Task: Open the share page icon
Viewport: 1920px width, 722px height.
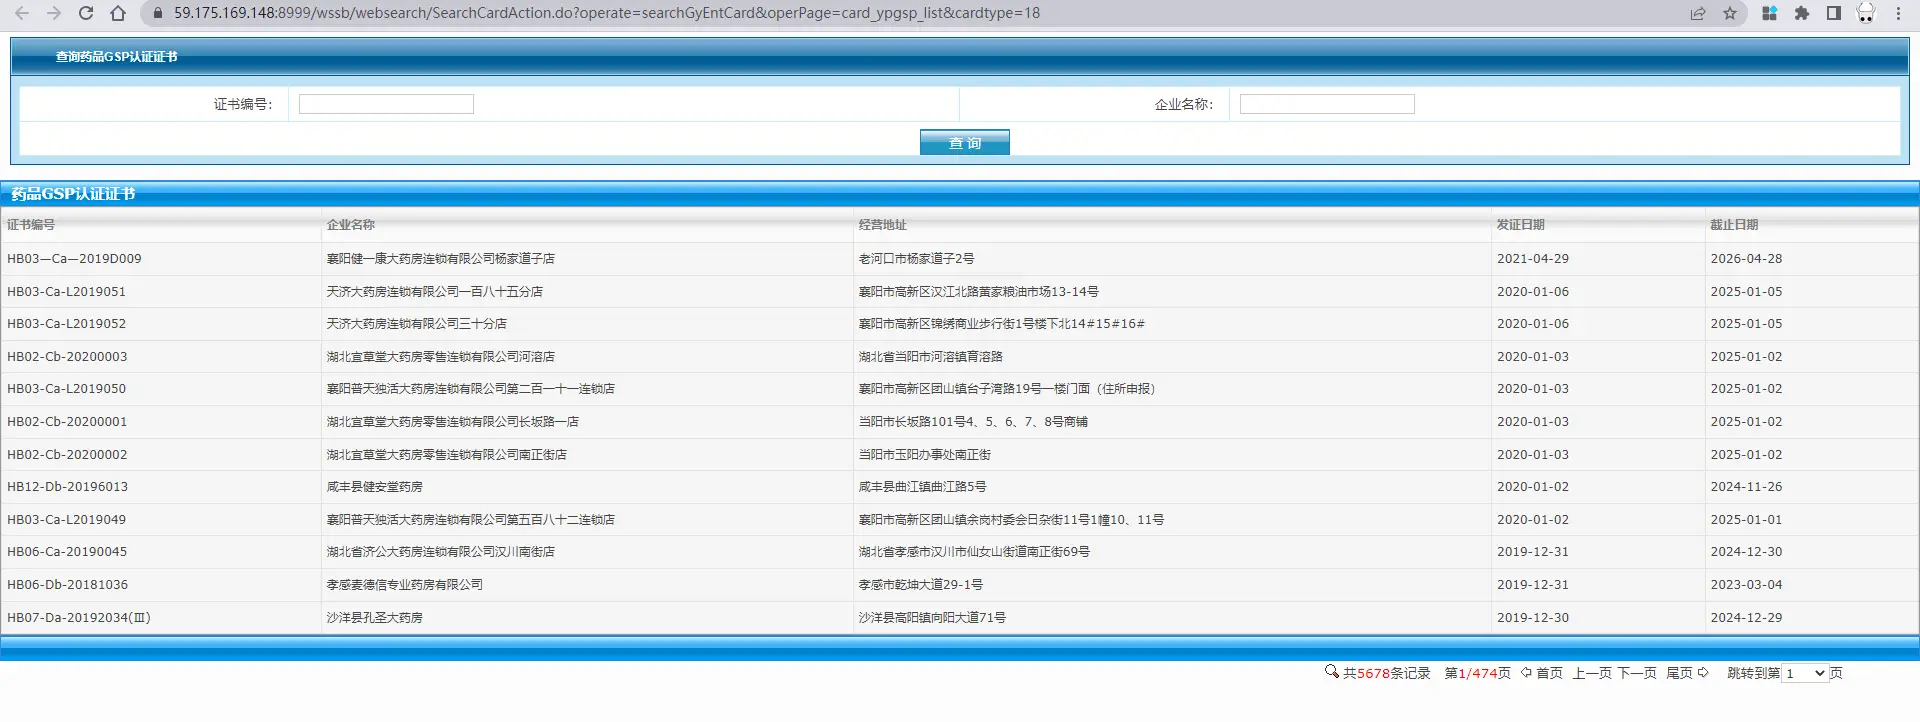Action: 1698,13
